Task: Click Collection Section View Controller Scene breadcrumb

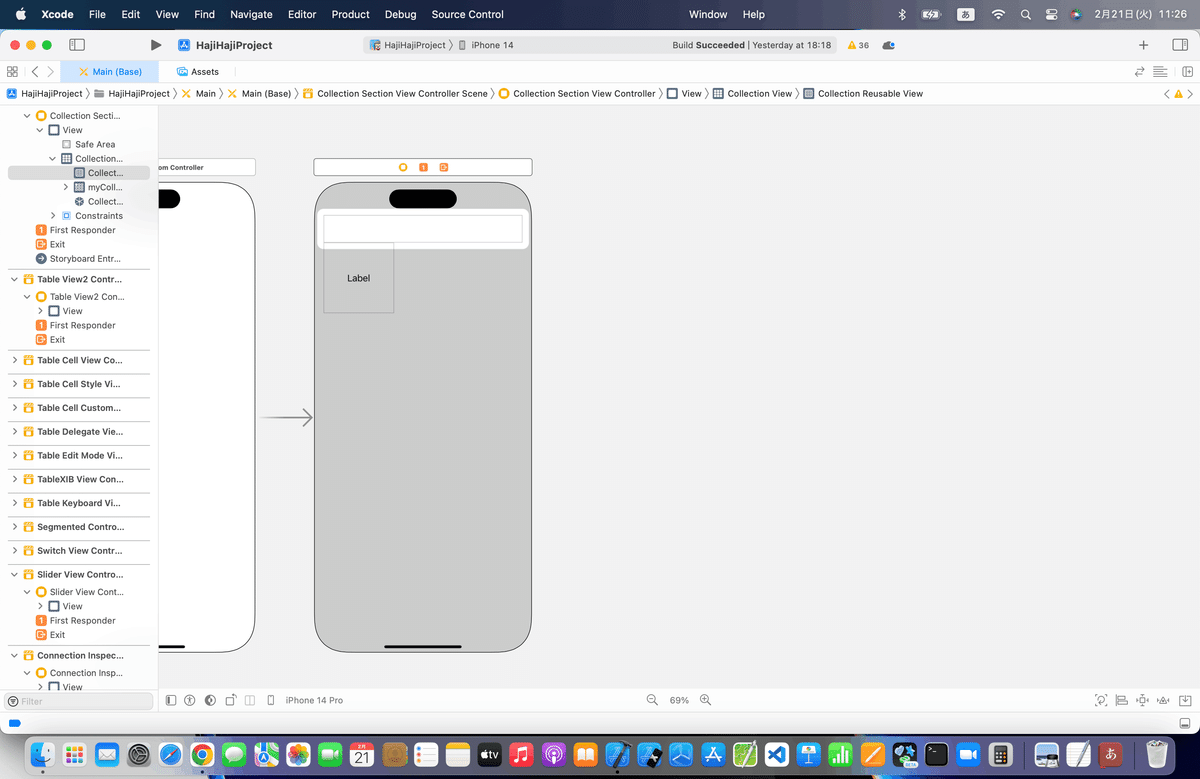Action: (395, 93)
